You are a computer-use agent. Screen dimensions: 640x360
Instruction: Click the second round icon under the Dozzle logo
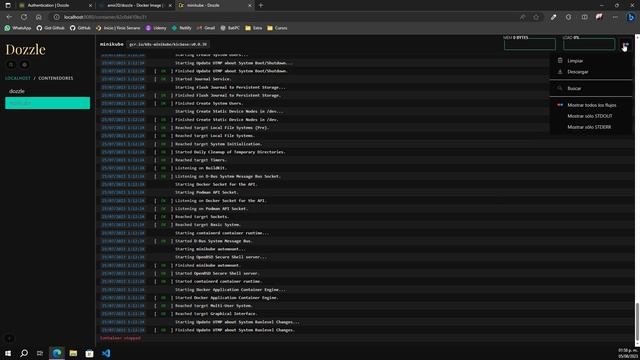[x=24, y=64]
